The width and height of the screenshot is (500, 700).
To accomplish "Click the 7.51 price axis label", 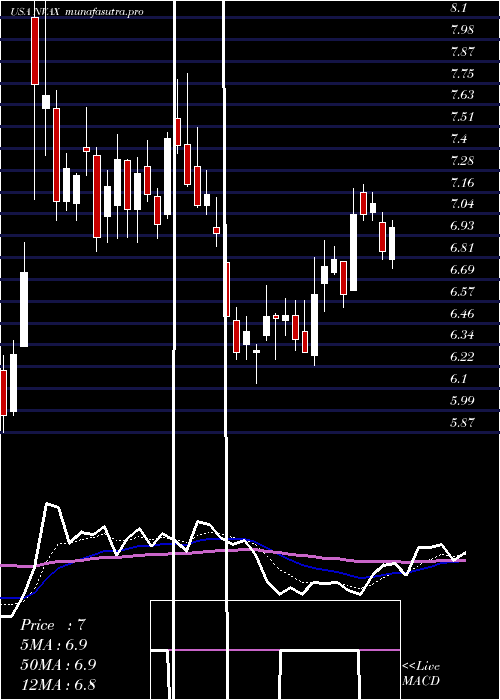I will pyautogui.click(x=462, y=117).
